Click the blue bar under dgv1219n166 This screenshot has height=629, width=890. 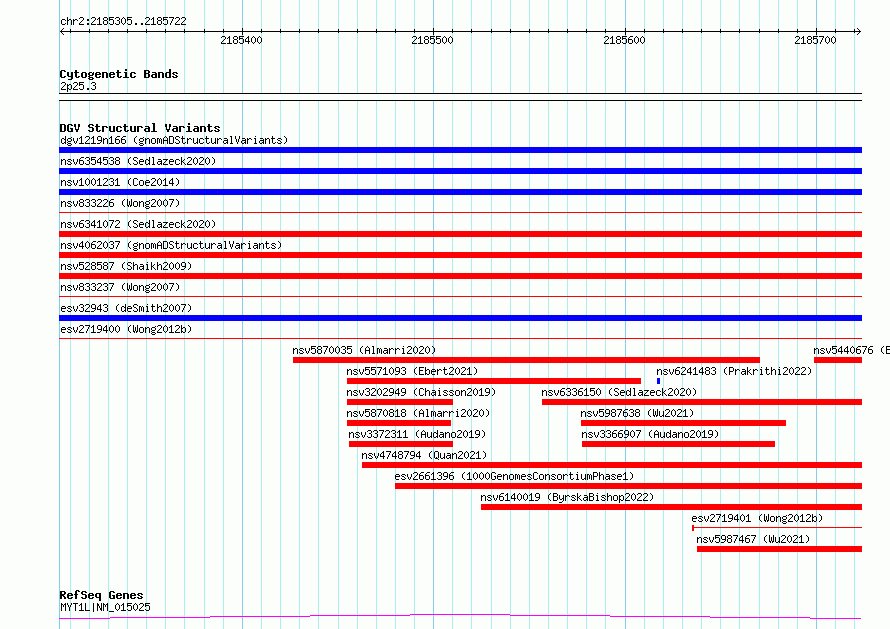(x=460, y=150)
